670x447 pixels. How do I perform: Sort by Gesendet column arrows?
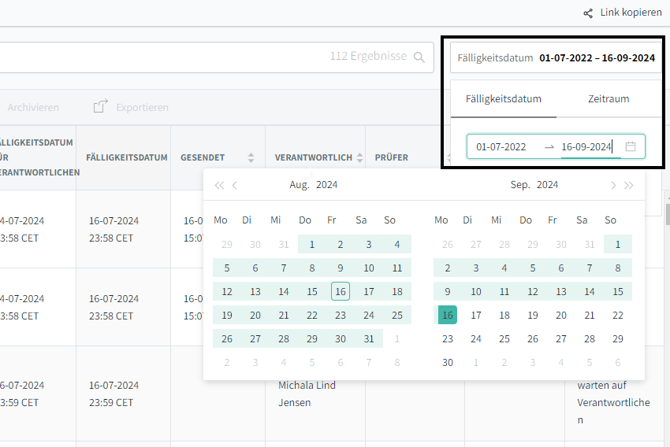pyautogui.click(x=251, y=158)
